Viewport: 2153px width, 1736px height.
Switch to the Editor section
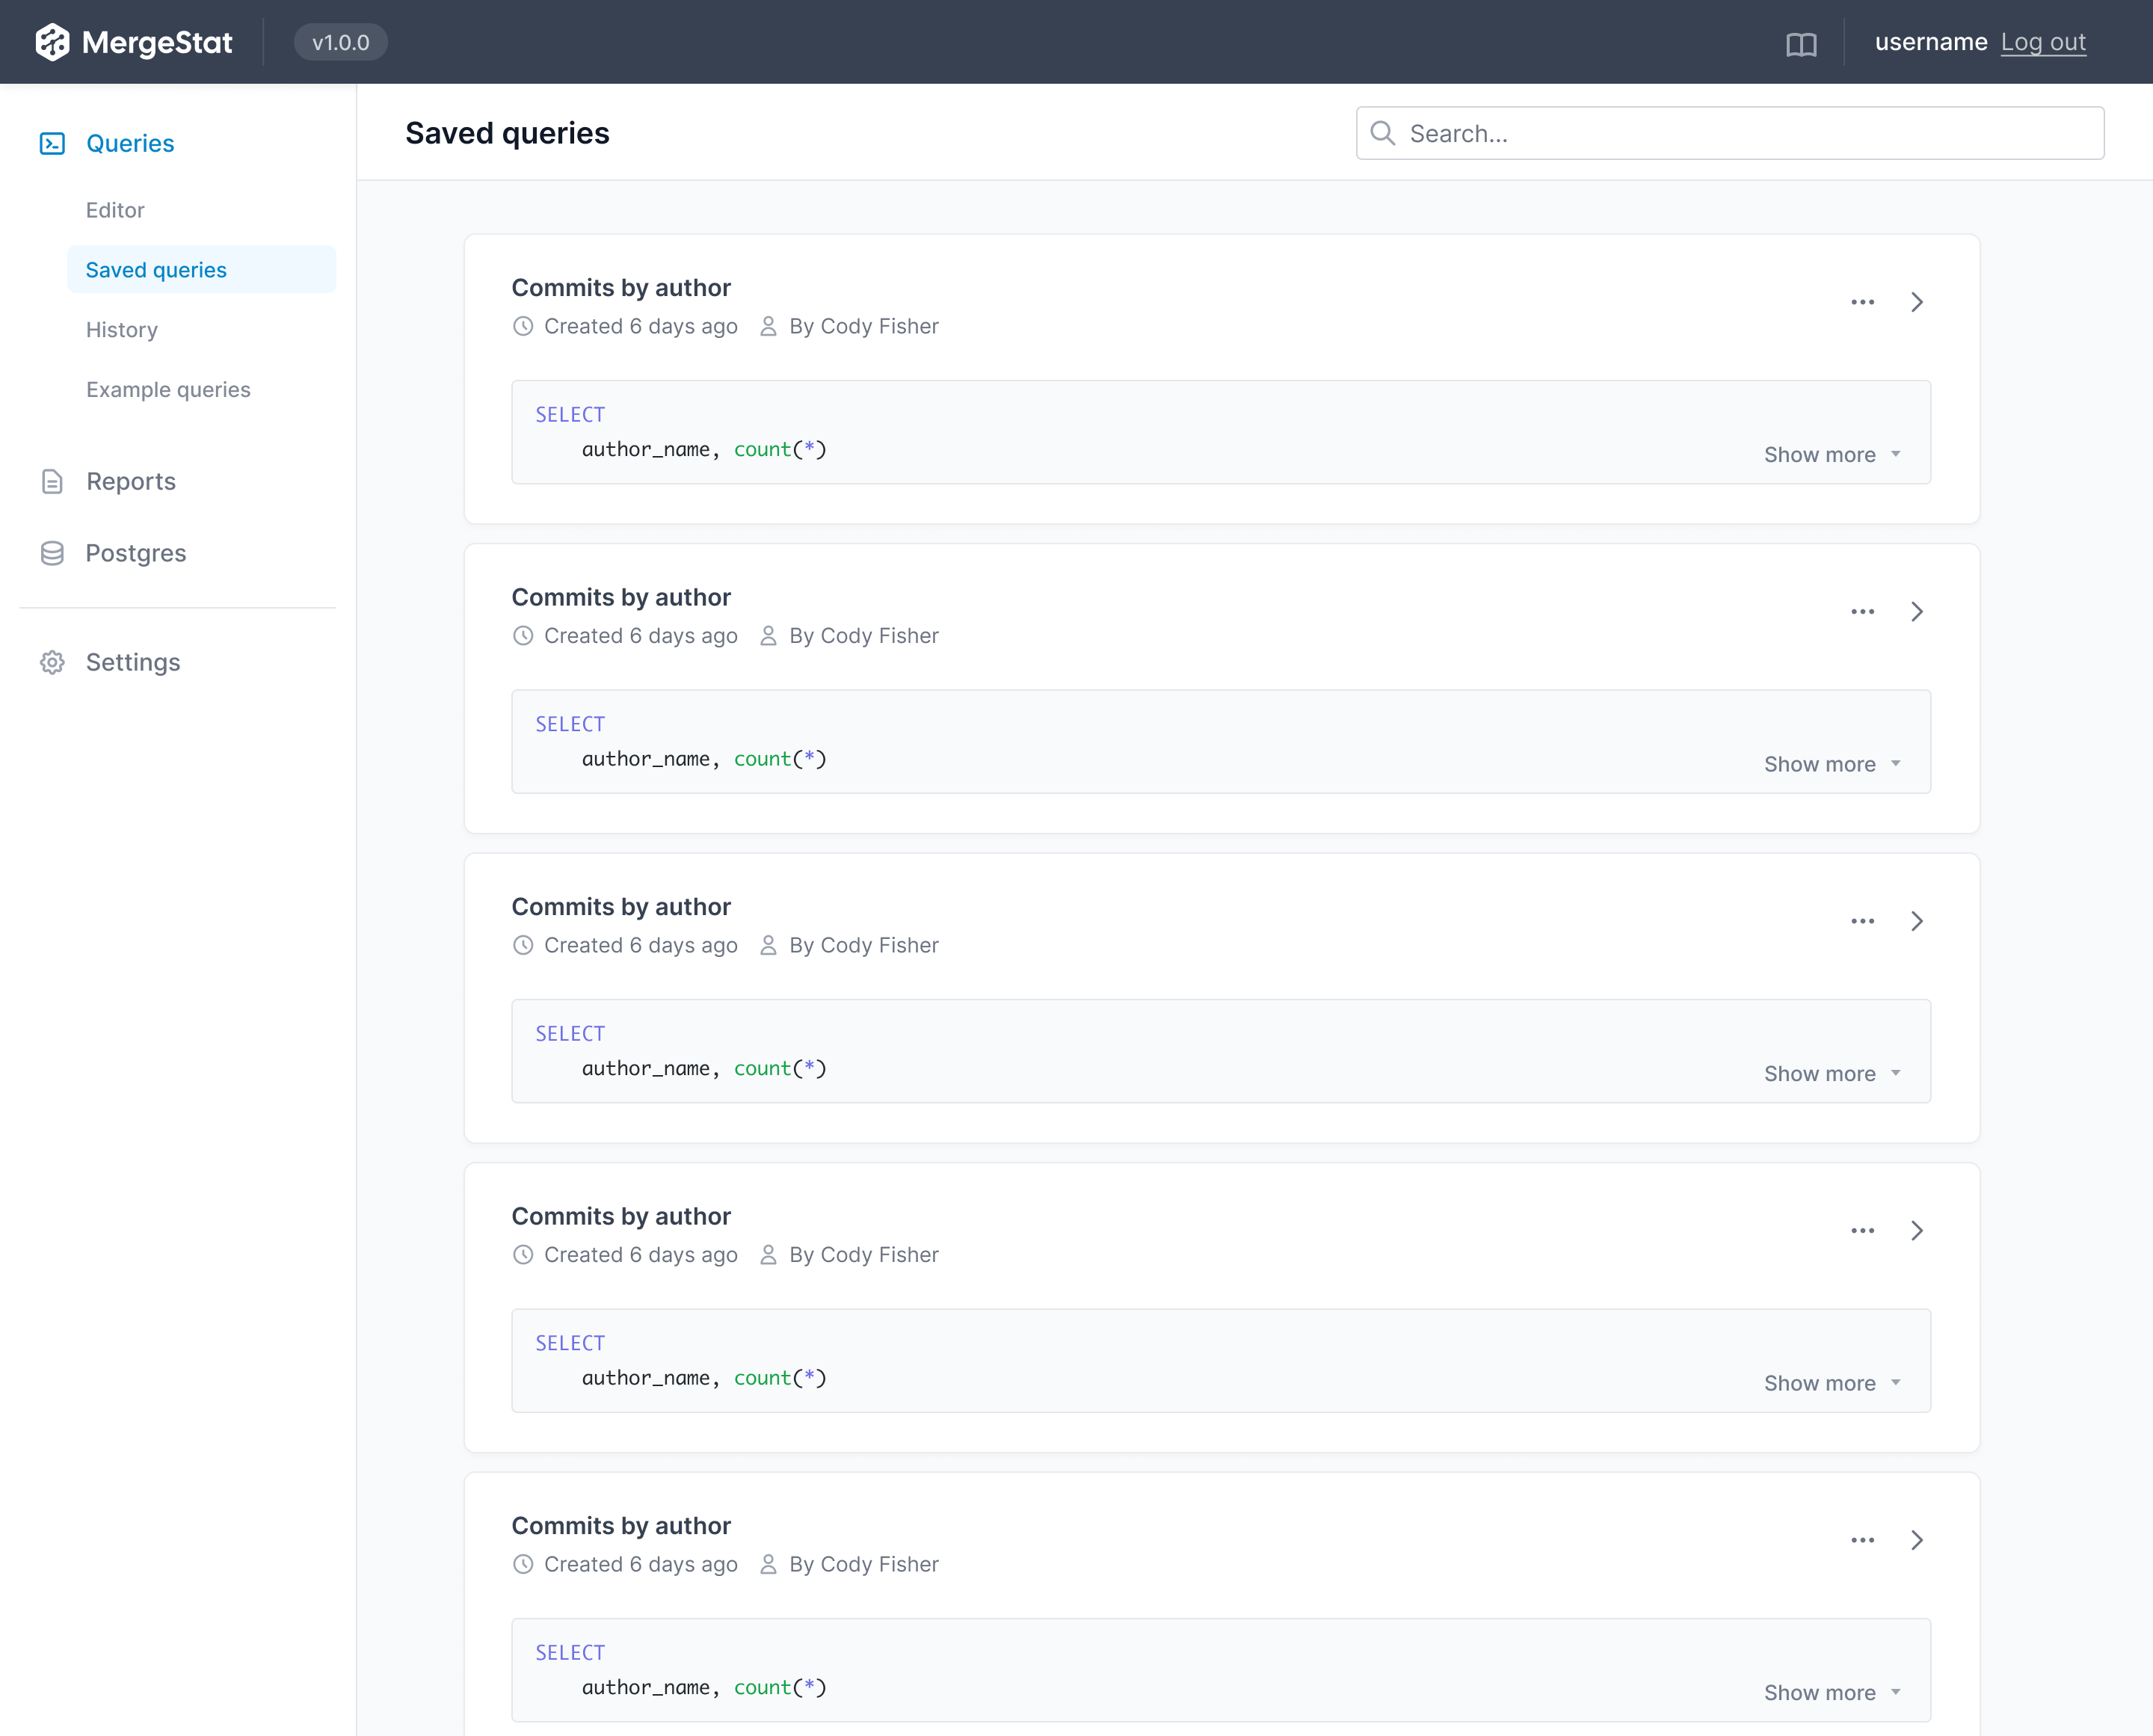click(115, 210)
